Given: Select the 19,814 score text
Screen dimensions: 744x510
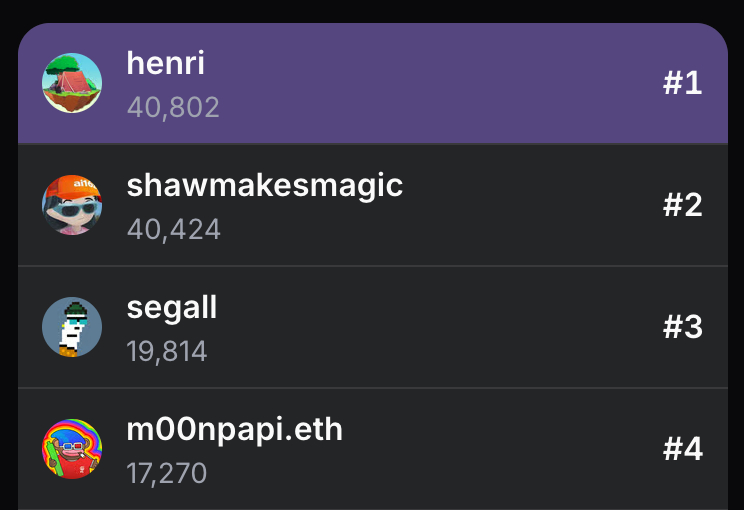Looking at the screenshot, I should (167, 351).
